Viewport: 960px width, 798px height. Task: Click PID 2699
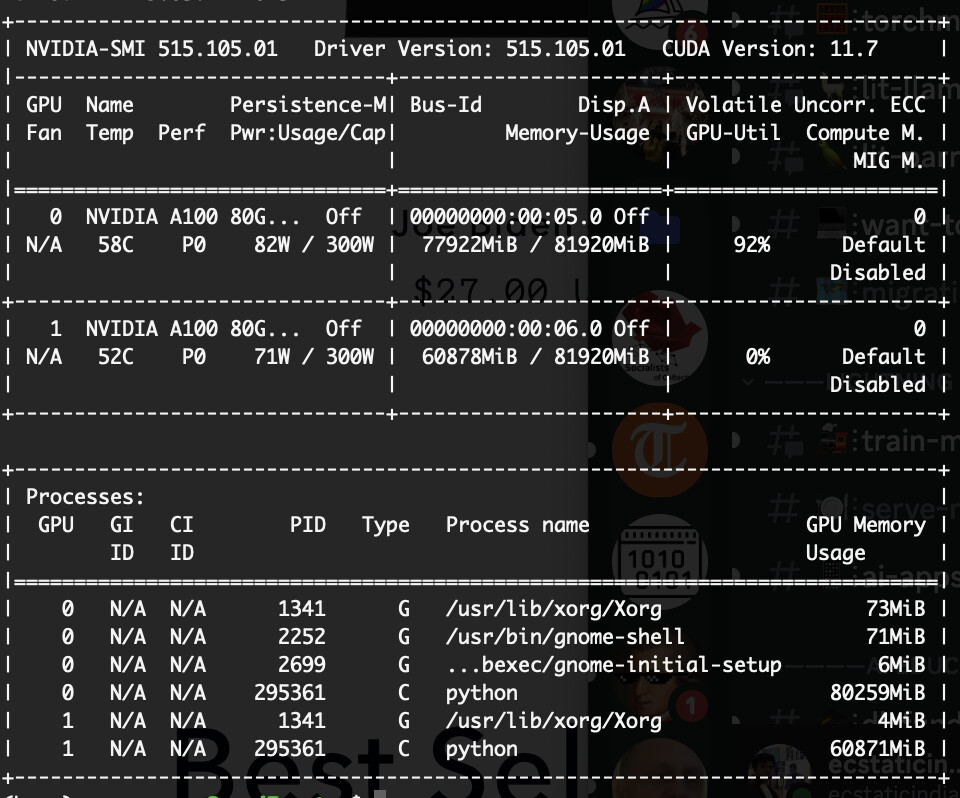302,665
